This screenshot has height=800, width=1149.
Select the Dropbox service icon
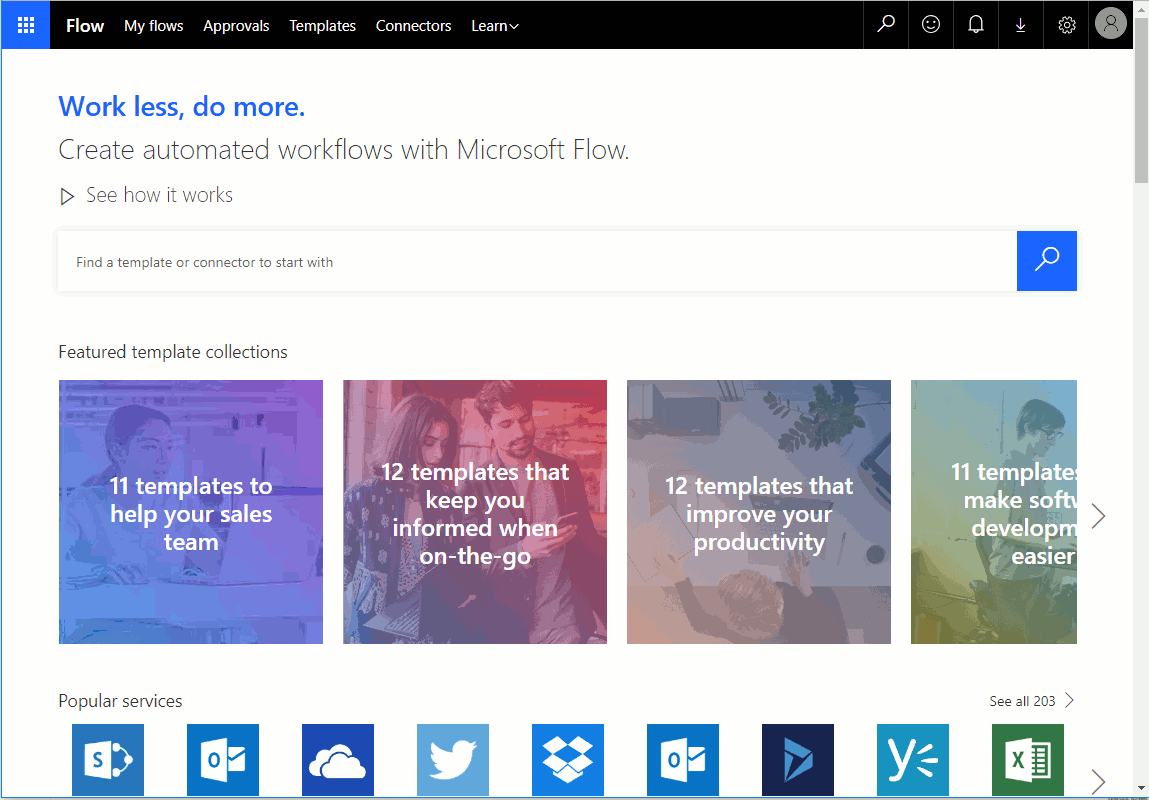click(x=568, y=760)
